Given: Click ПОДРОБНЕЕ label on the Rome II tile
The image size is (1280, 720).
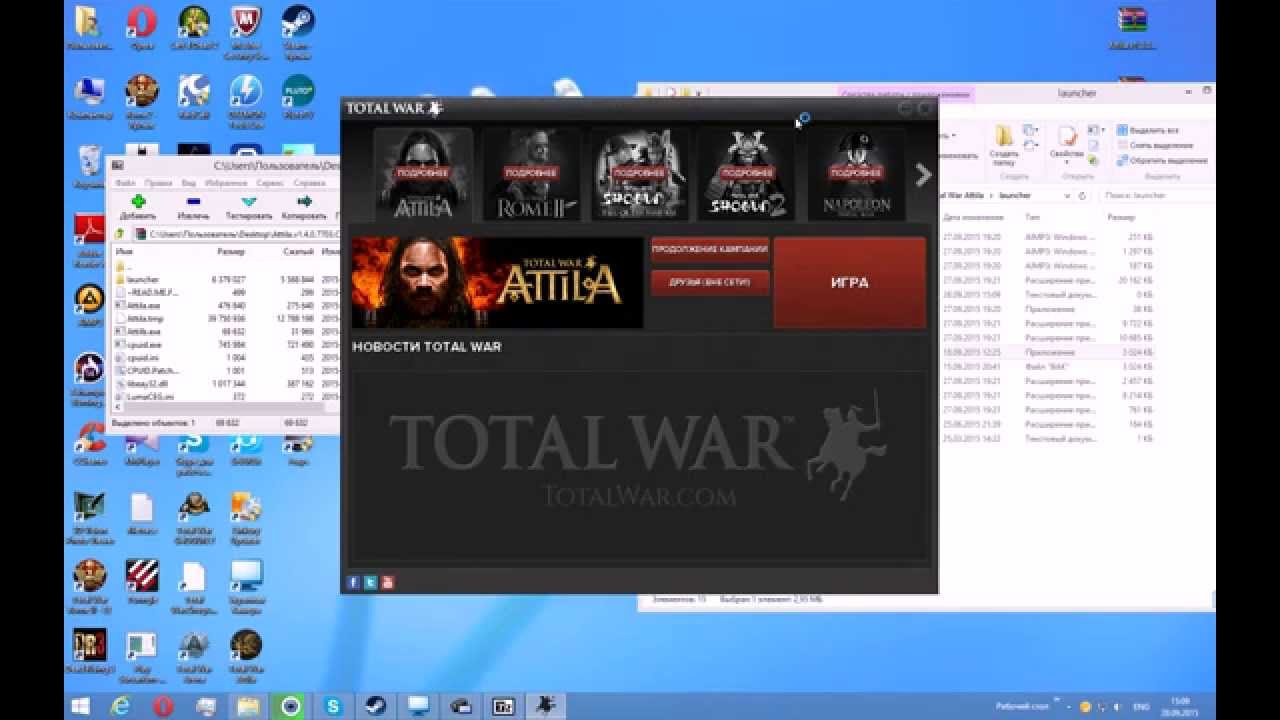Looking at the screenshot, I should point(531,173).
